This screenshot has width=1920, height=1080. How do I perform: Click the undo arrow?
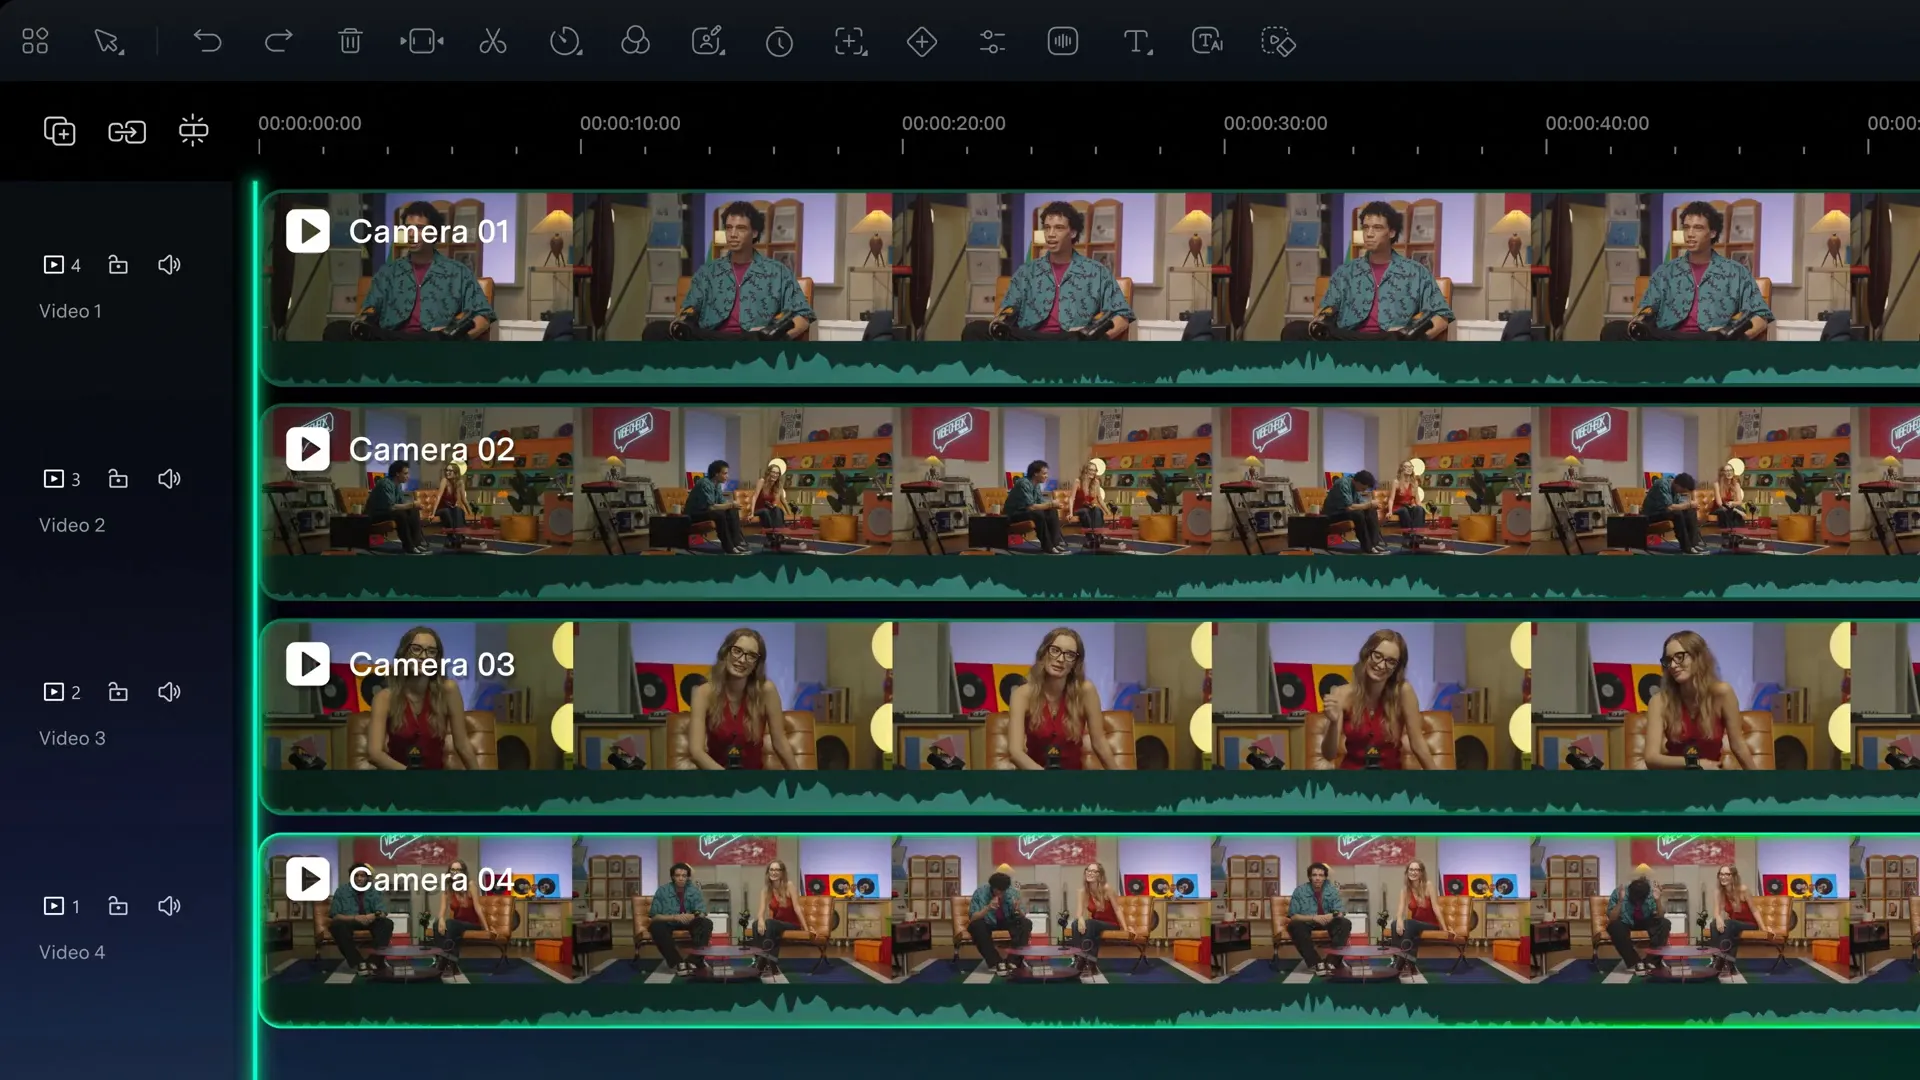tap(207, 41)
